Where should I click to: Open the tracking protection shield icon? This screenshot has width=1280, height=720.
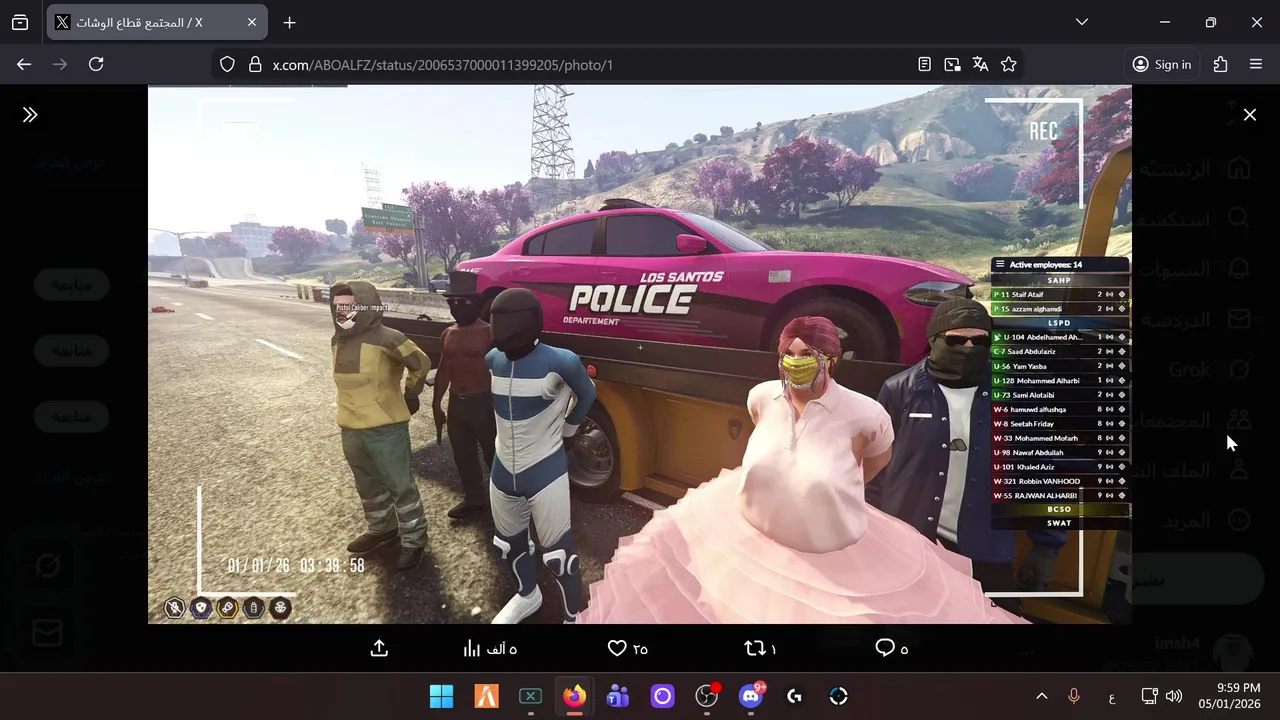(x=227, y=64)
